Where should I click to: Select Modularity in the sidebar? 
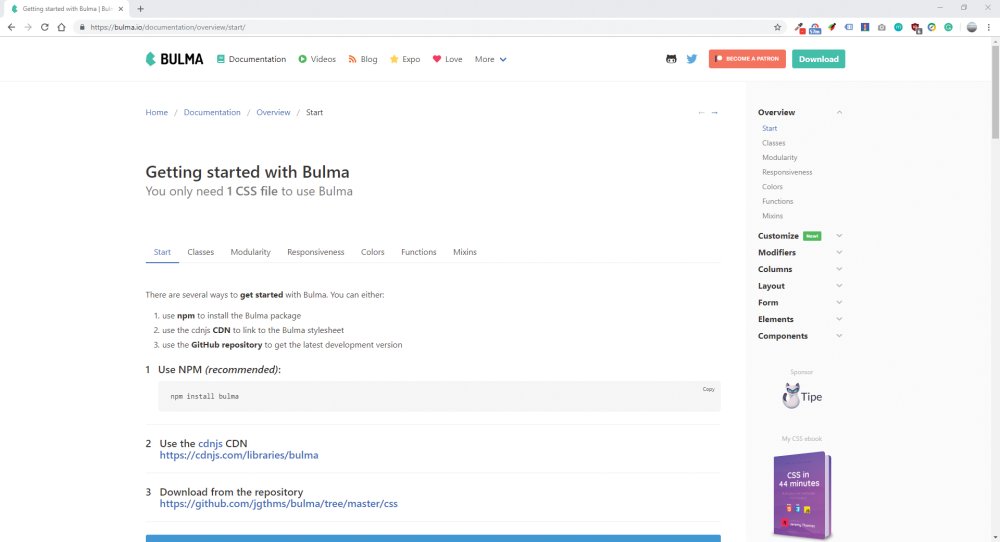[x=779, y=157]
